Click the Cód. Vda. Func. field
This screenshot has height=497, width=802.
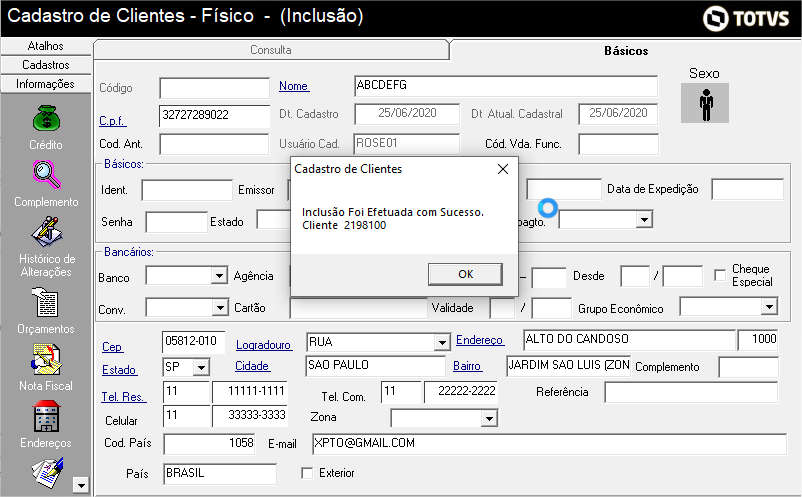point(618,144)
